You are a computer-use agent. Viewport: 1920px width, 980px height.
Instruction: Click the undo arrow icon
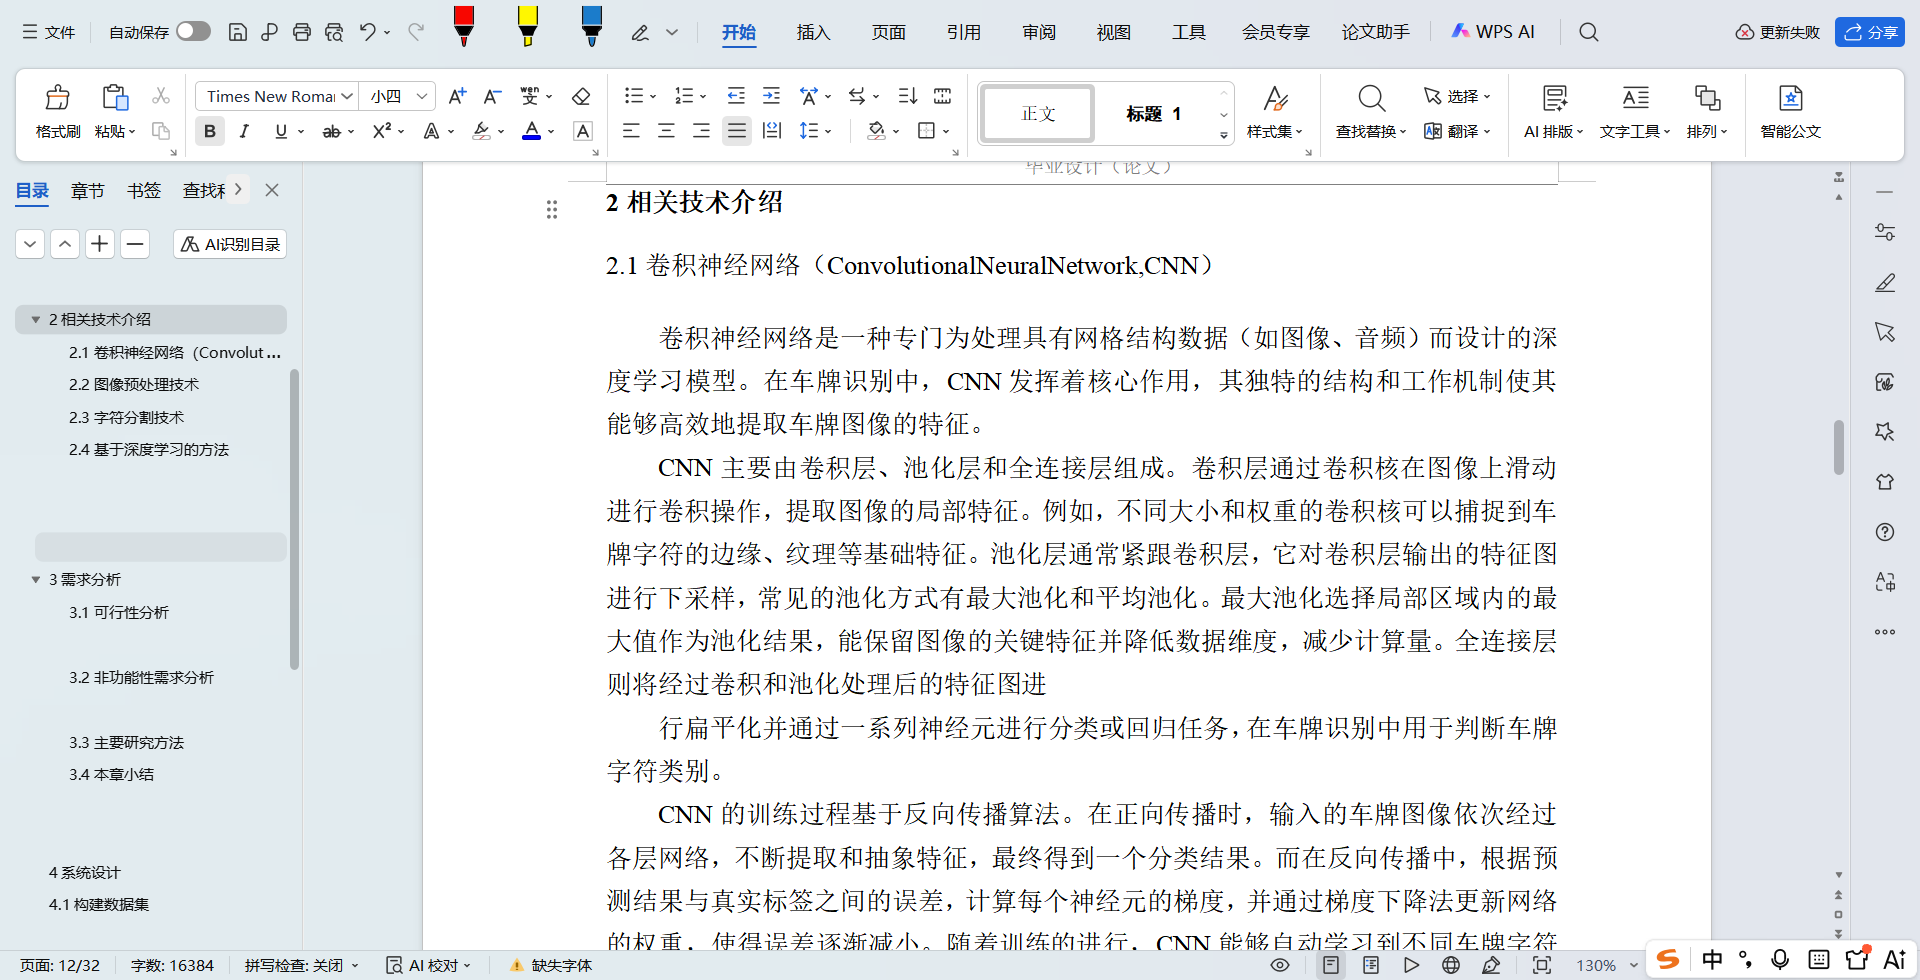pyautogui.click(x=368, y=32)
